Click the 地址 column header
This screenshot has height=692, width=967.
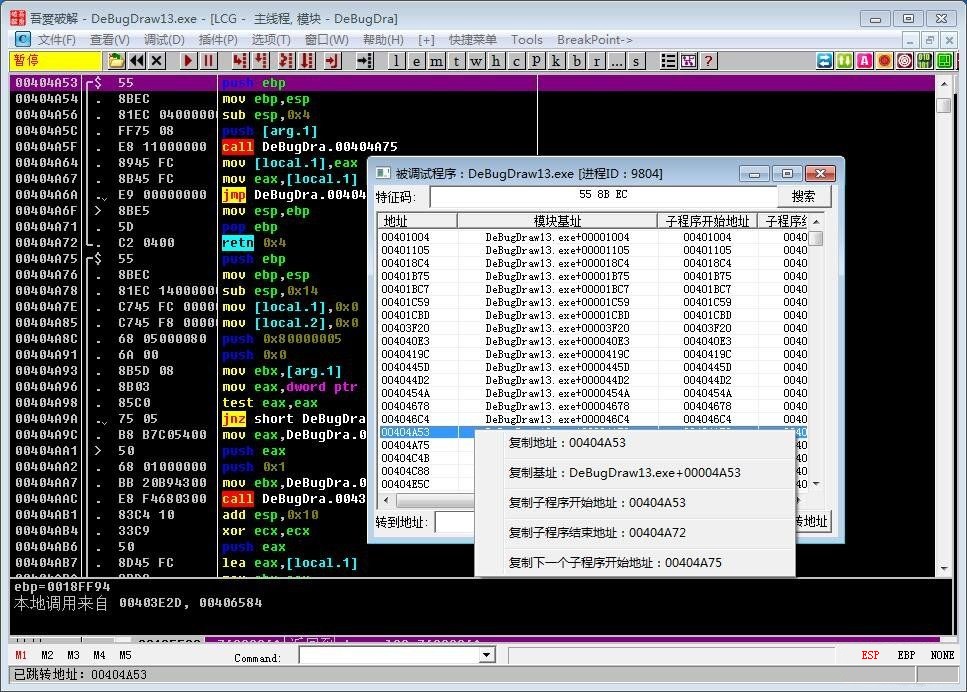[x=417, y=221]
